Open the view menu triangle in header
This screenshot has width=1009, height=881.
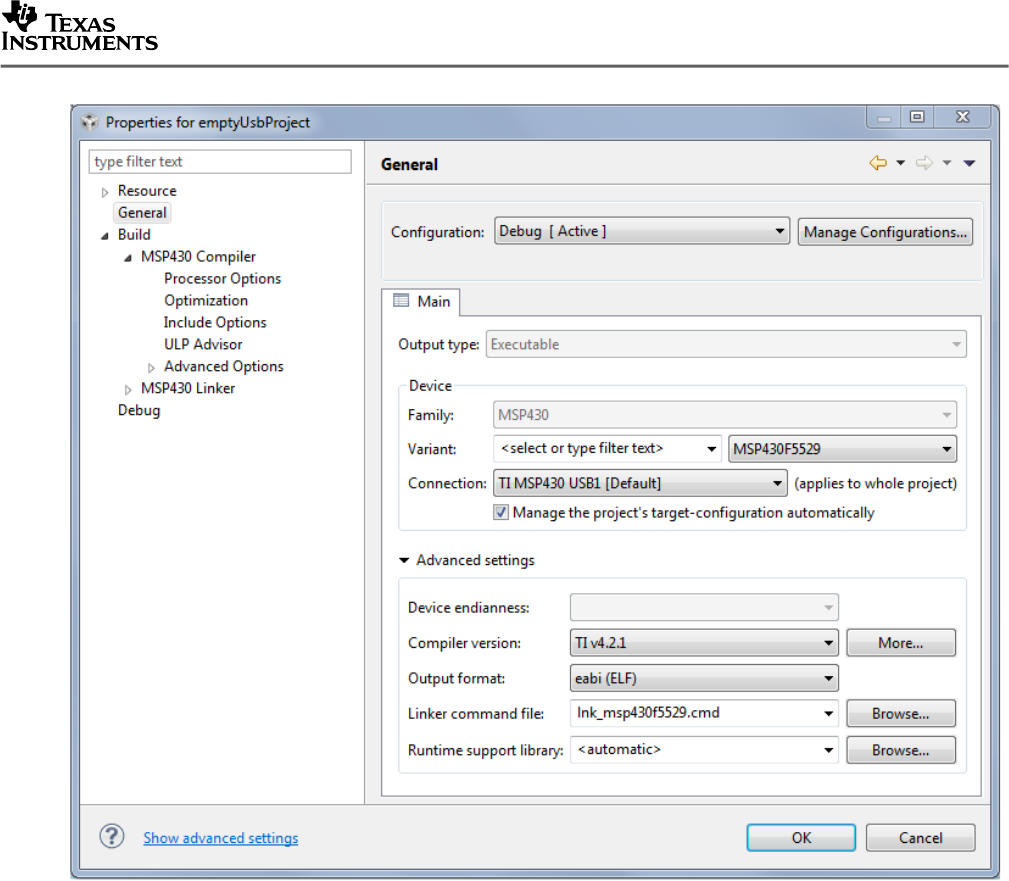tap(969, 164)
